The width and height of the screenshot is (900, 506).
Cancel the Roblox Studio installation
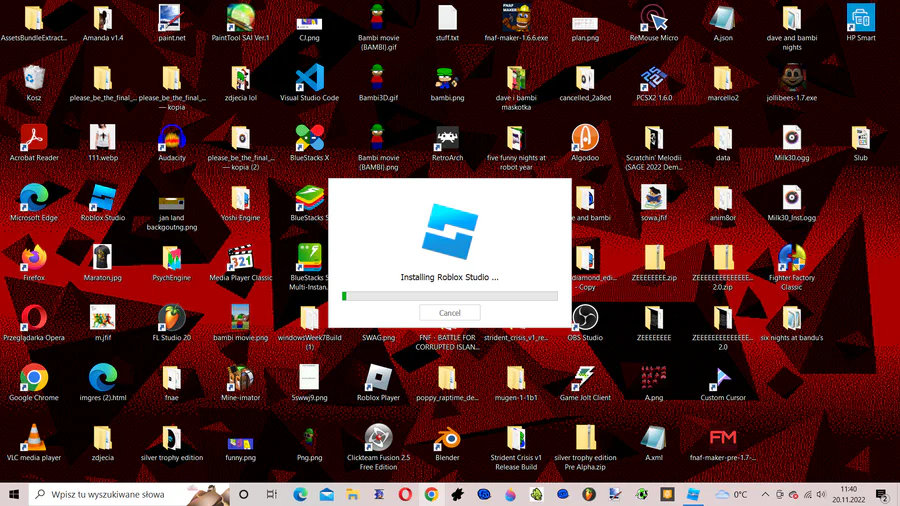449,313
